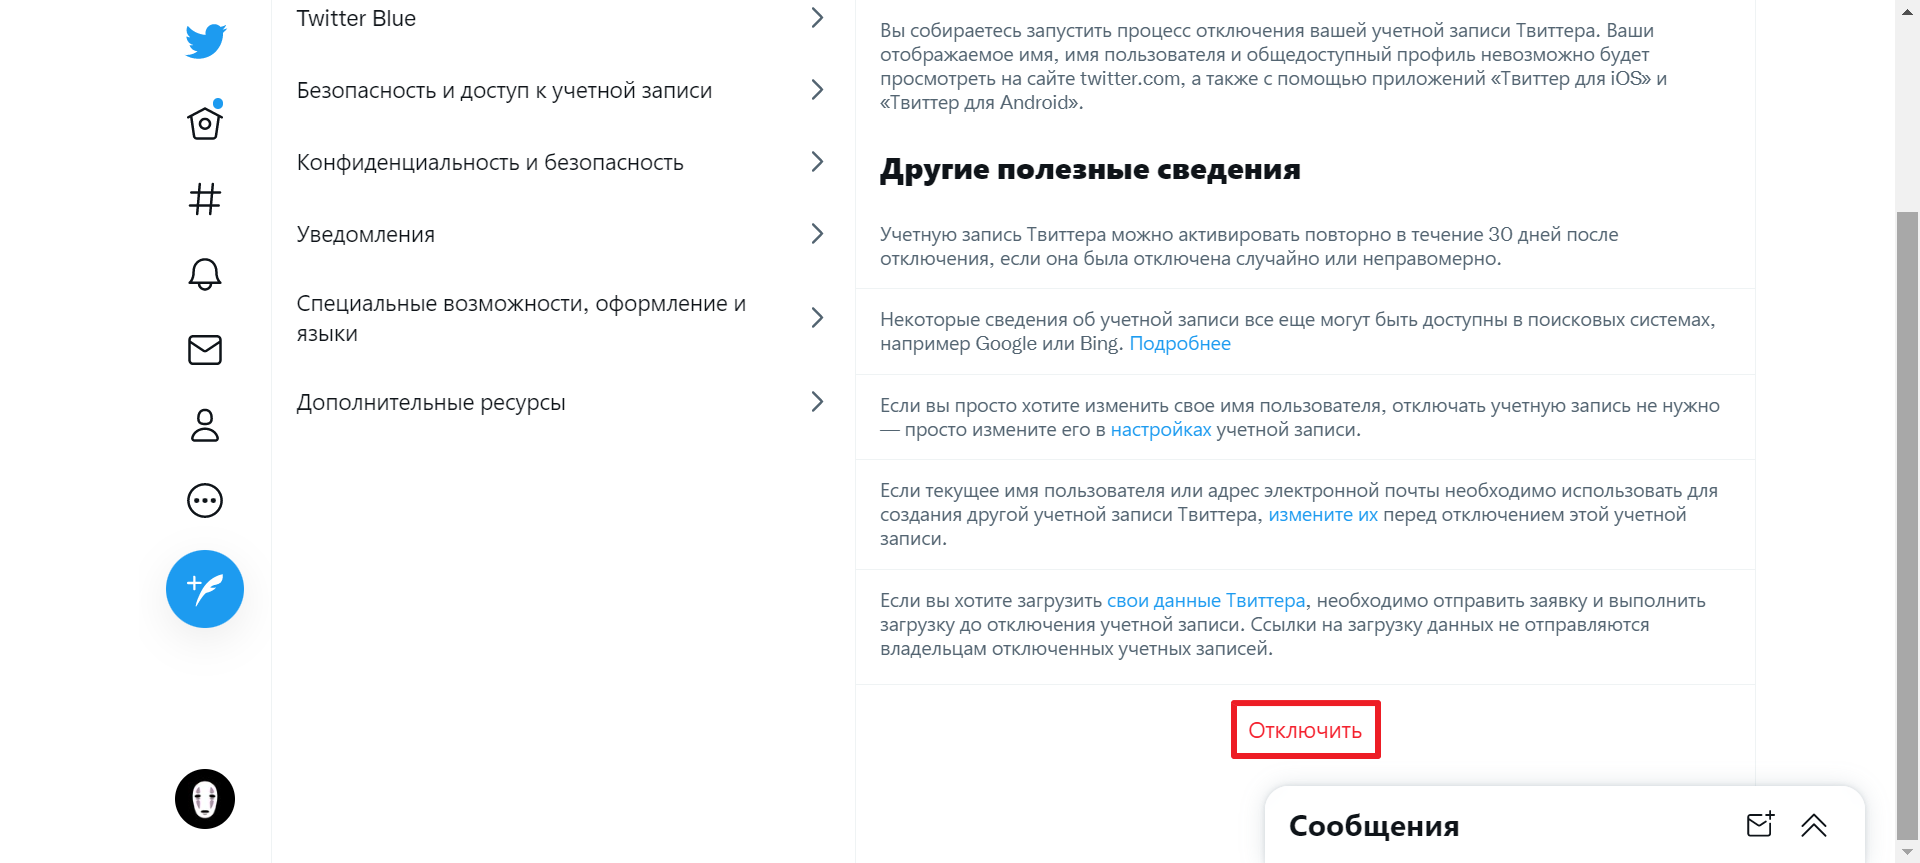Open the More options three-dots icon
The width and height of the screenshot is (1920, 863).
pyautogui.click(x=204, y=501)
